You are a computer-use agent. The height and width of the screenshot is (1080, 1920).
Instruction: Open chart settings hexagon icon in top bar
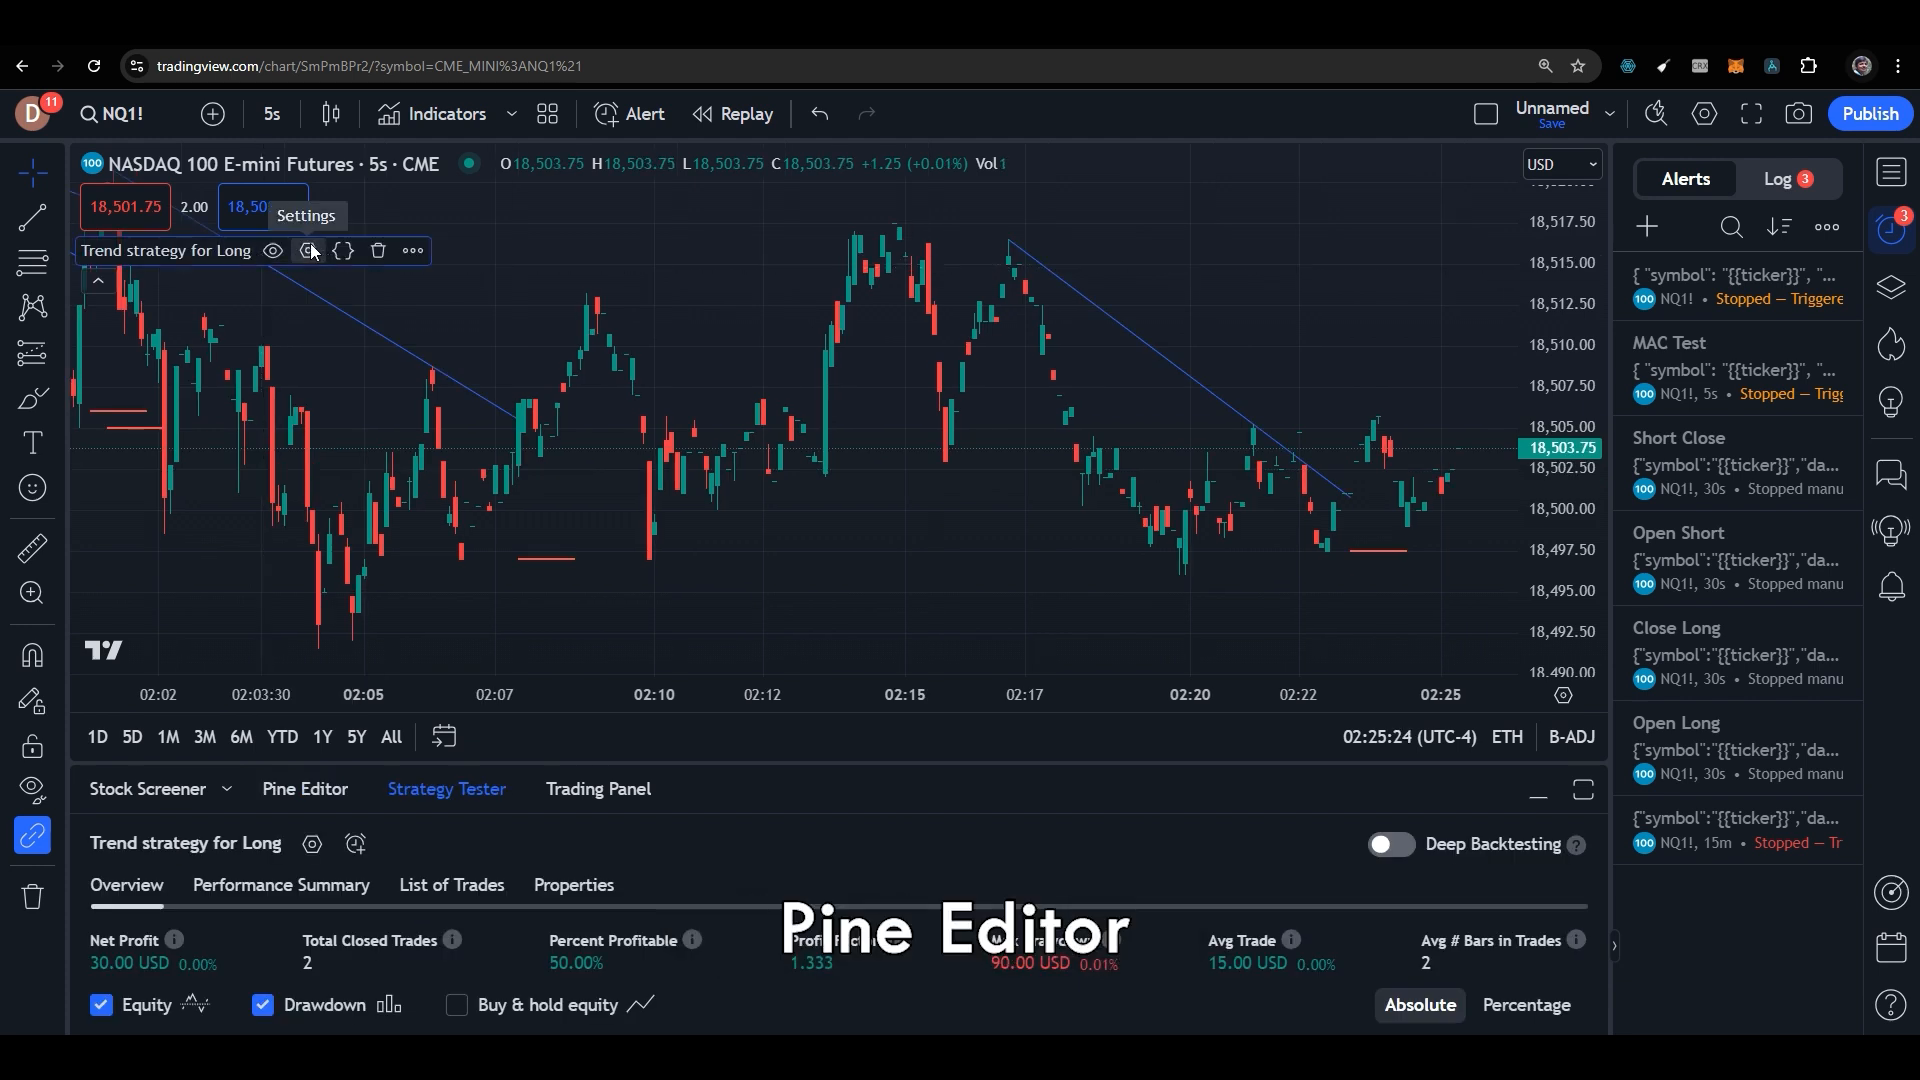click(1704, 114)
